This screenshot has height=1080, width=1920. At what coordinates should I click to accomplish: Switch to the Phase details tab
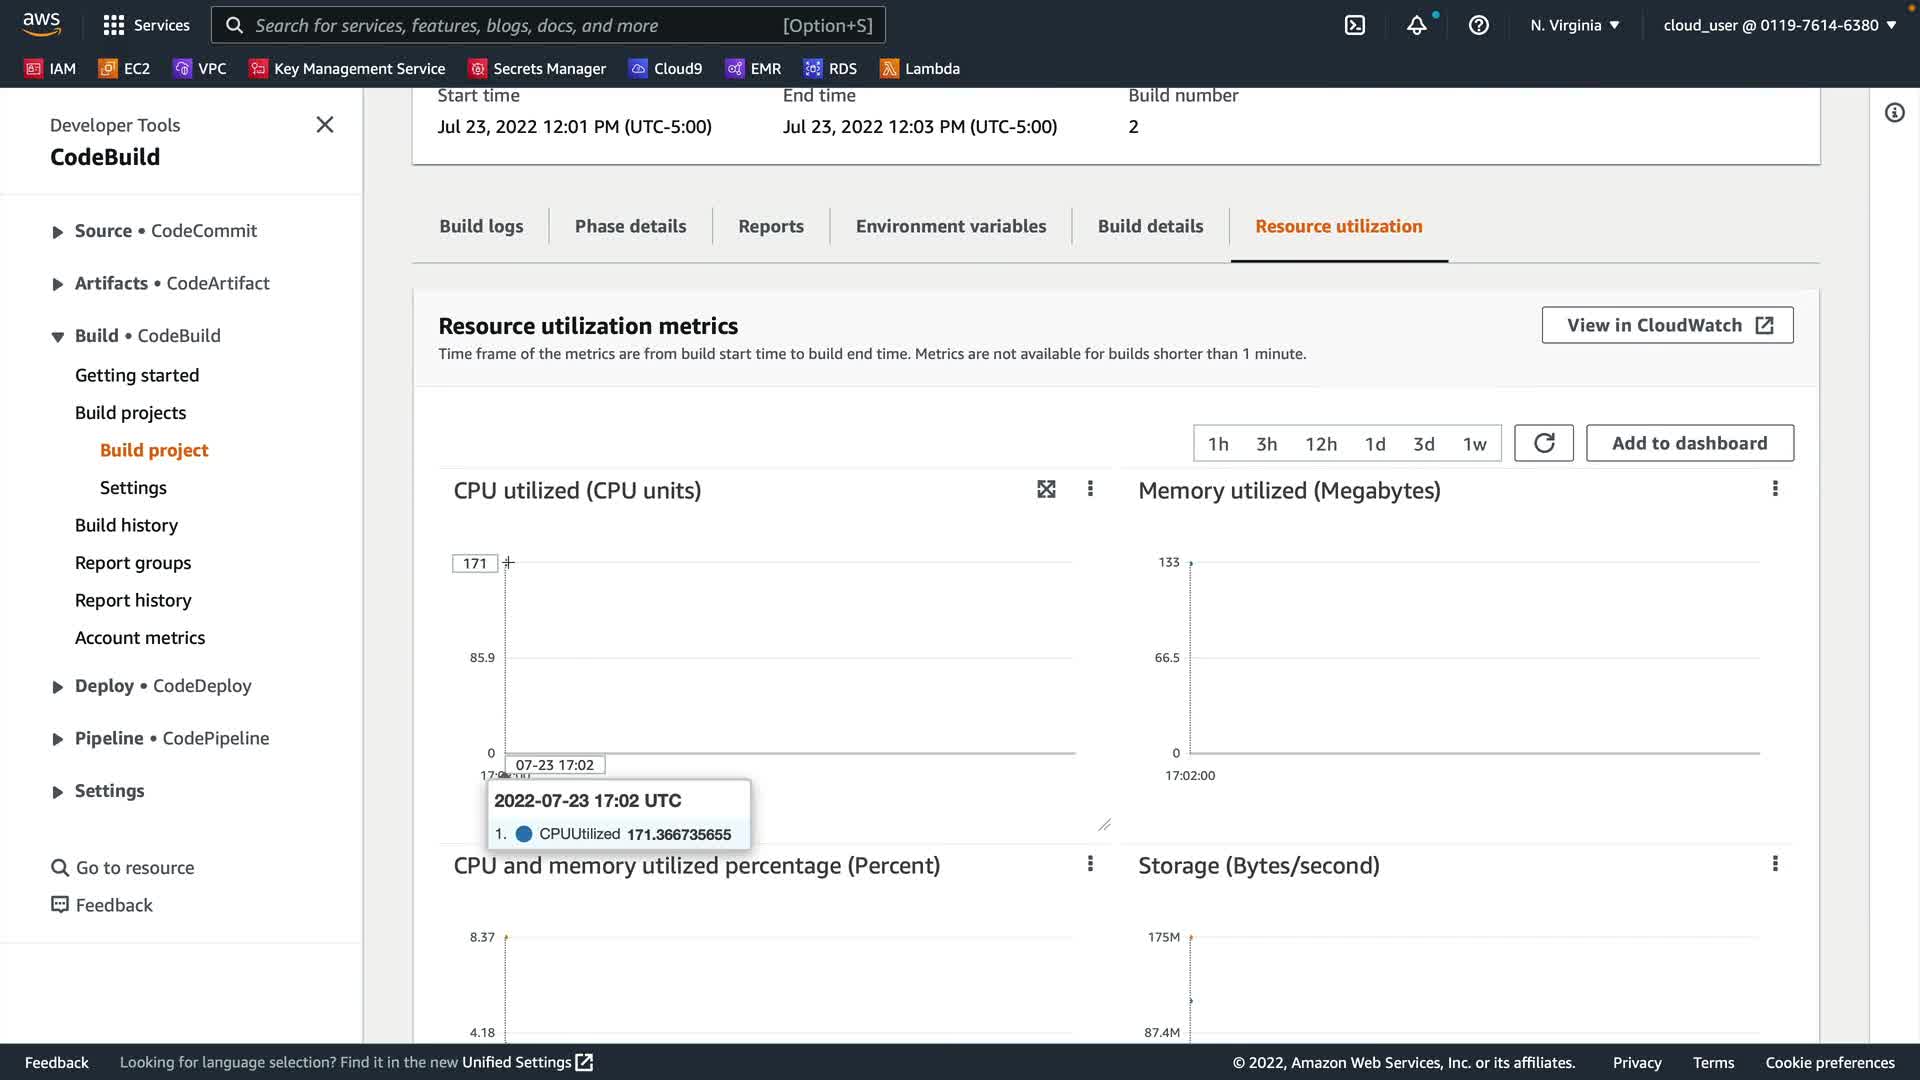coord(630,226)
